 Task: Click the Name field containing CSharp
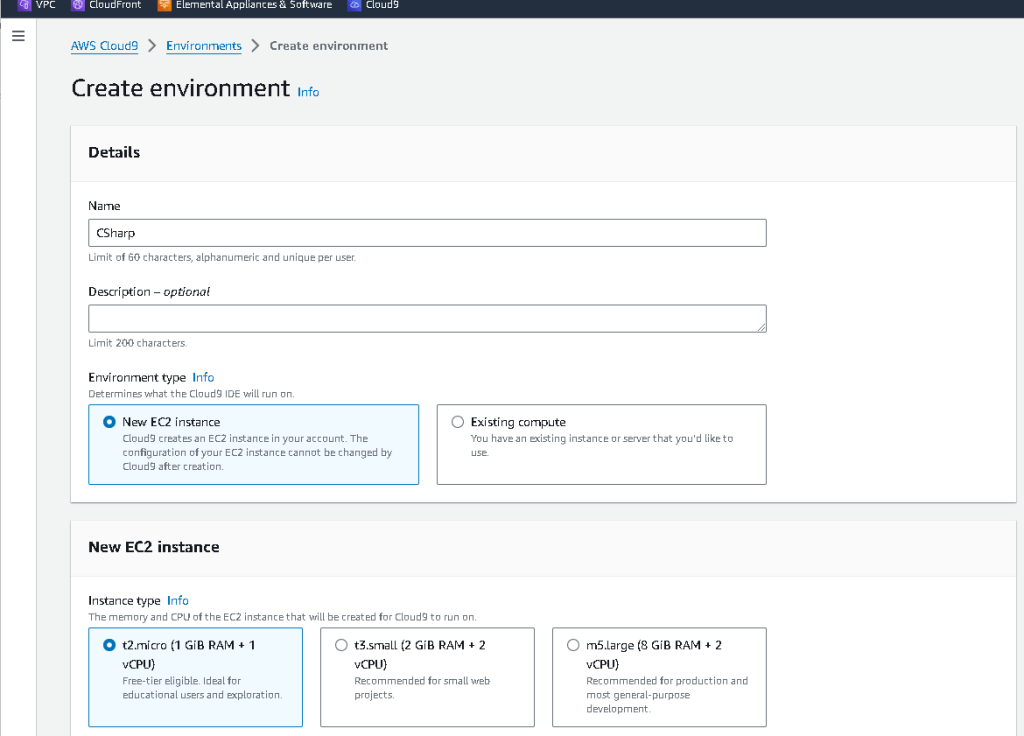(427, 233)
